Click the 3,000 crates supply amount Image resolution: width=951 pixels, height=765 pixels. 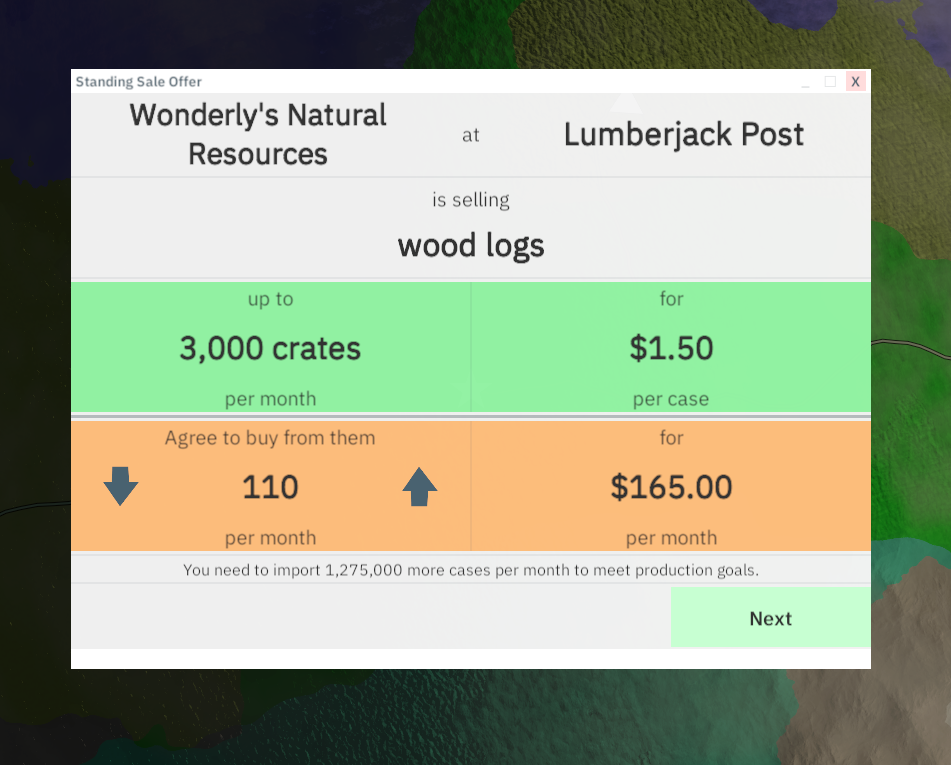click(270, 348)
